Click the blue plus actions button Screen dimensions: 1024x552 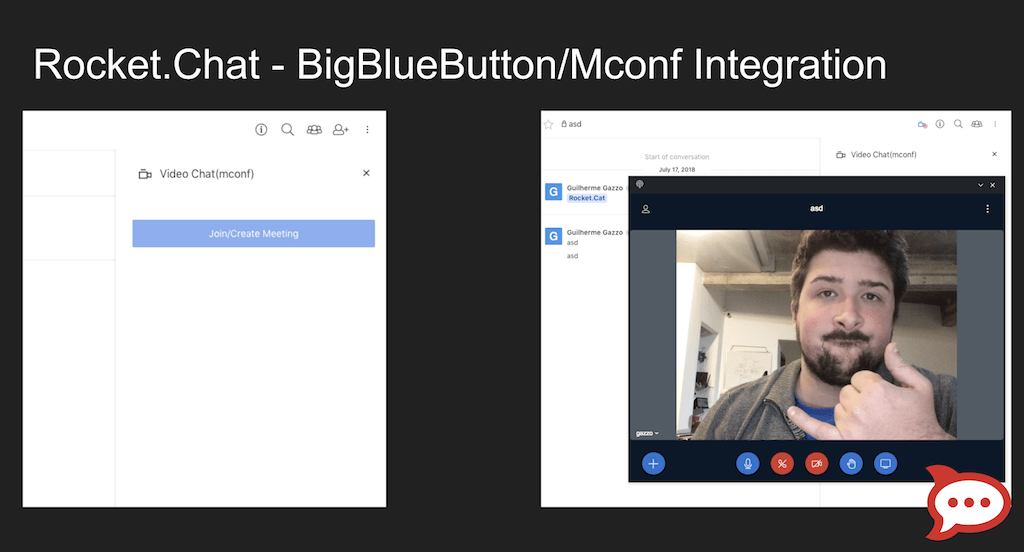[x=653, y=464]
